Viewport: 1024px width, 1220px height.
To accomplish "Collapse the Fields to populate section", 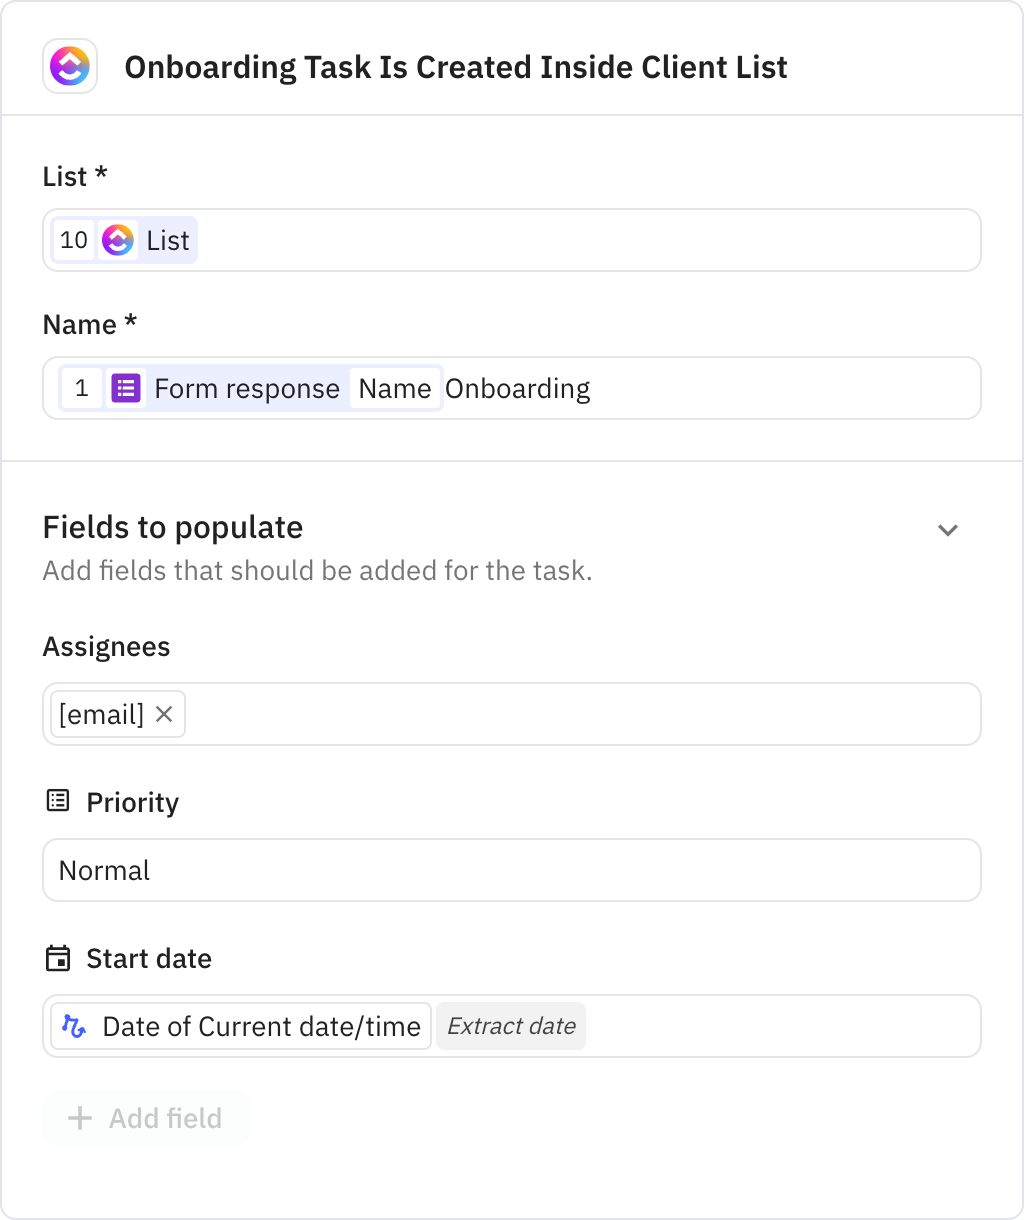I will [947, 530].
